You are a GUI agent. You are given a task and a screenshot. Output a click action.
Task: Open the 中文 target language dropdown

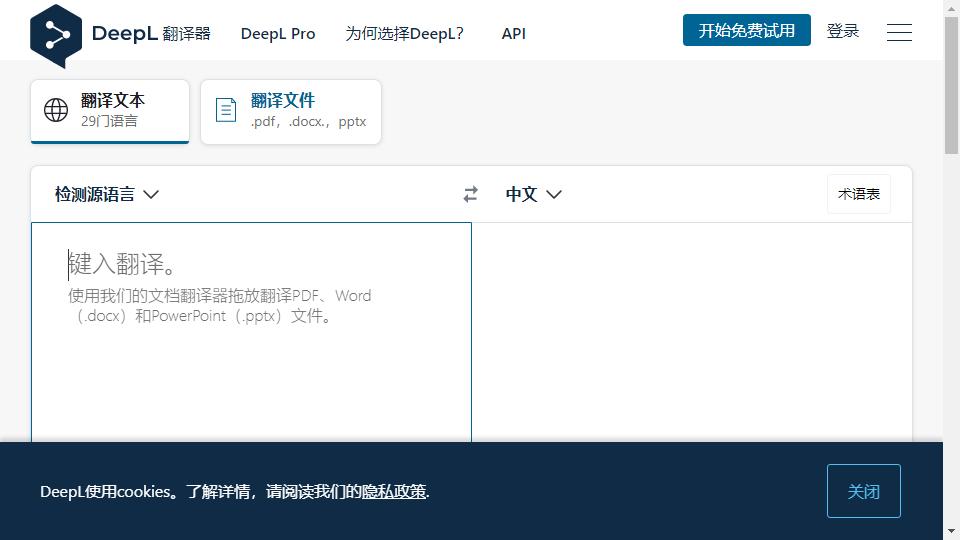coord(533,195)
